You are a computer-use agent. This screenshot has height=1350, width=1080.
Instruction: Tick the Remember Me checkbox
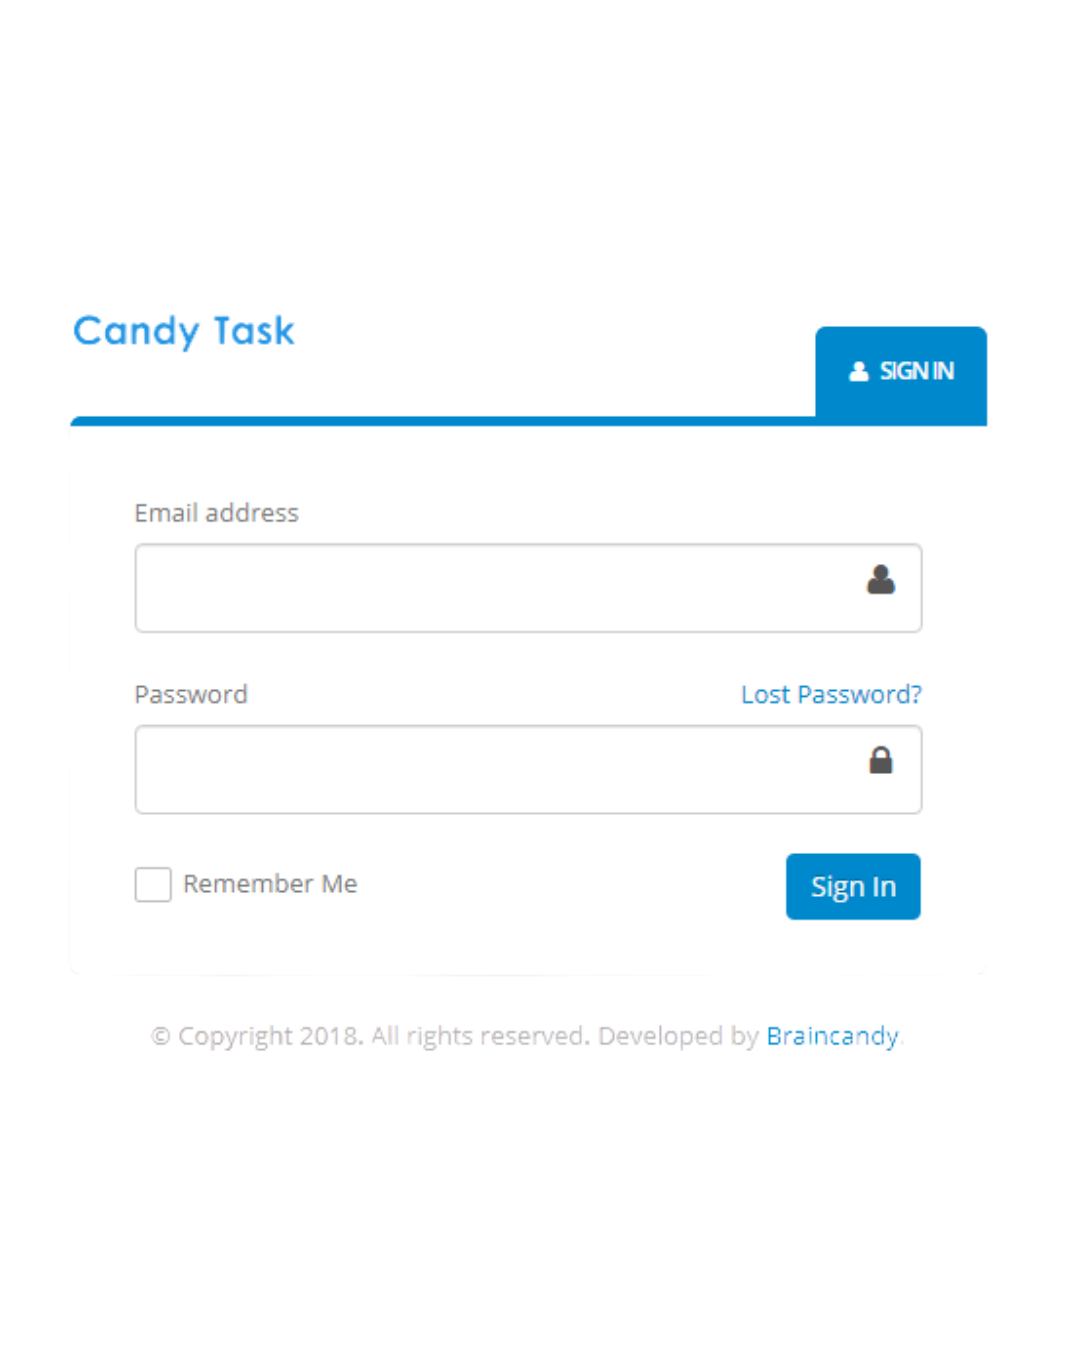[153, 885]
